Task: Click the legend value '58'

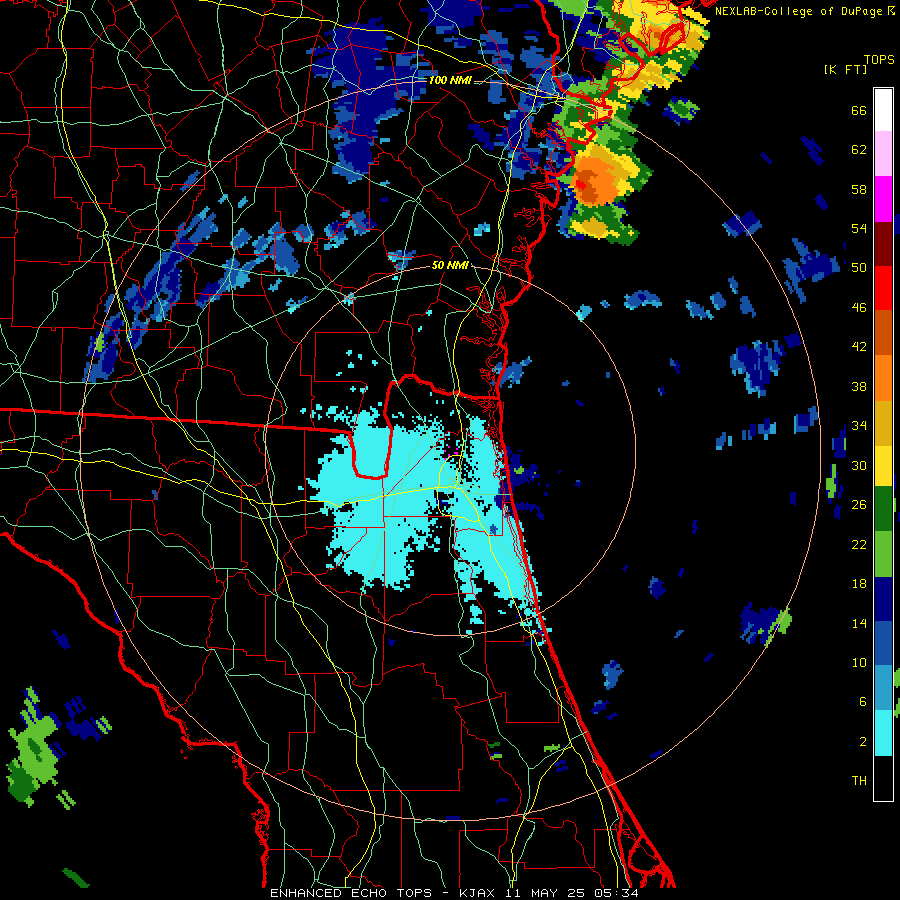Action: 859,189
